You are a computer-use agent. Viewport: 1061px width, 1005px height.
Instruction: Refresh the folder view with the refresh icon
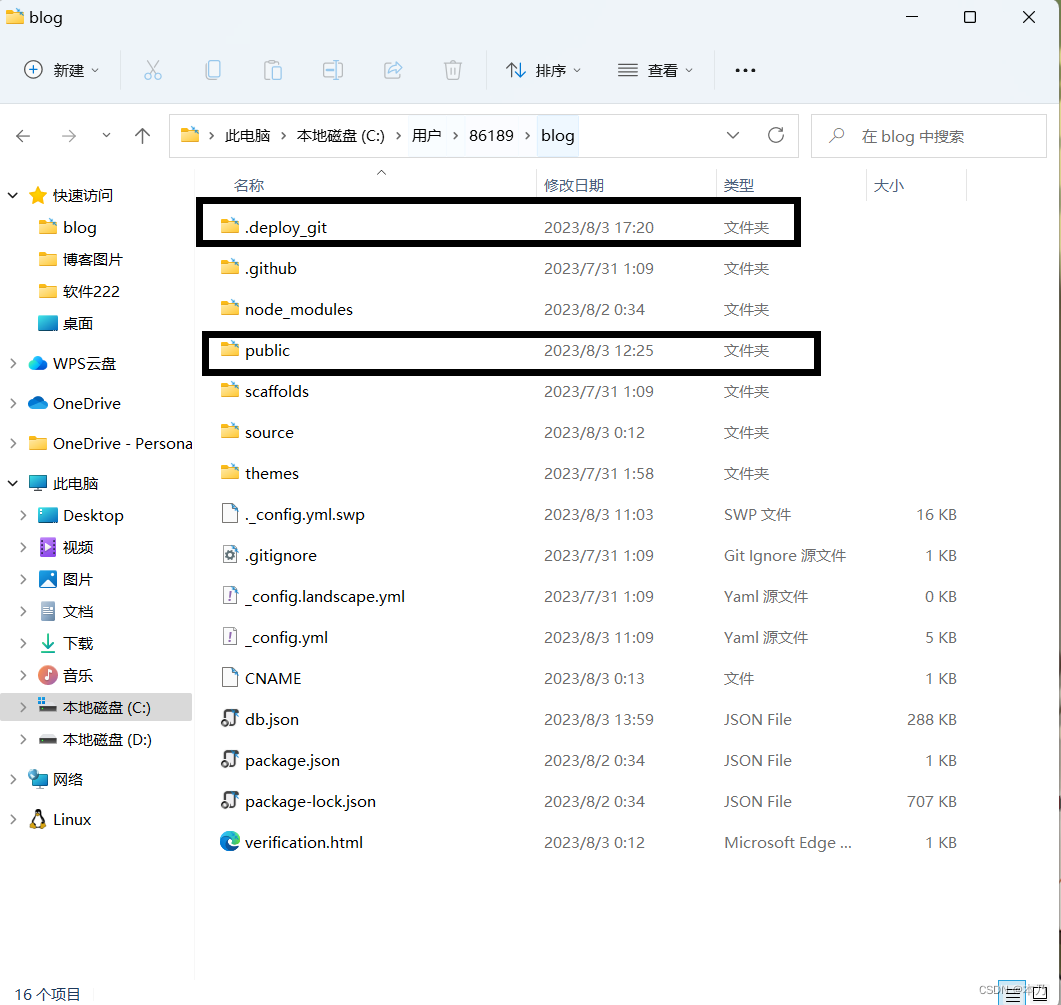pos(776,135)
